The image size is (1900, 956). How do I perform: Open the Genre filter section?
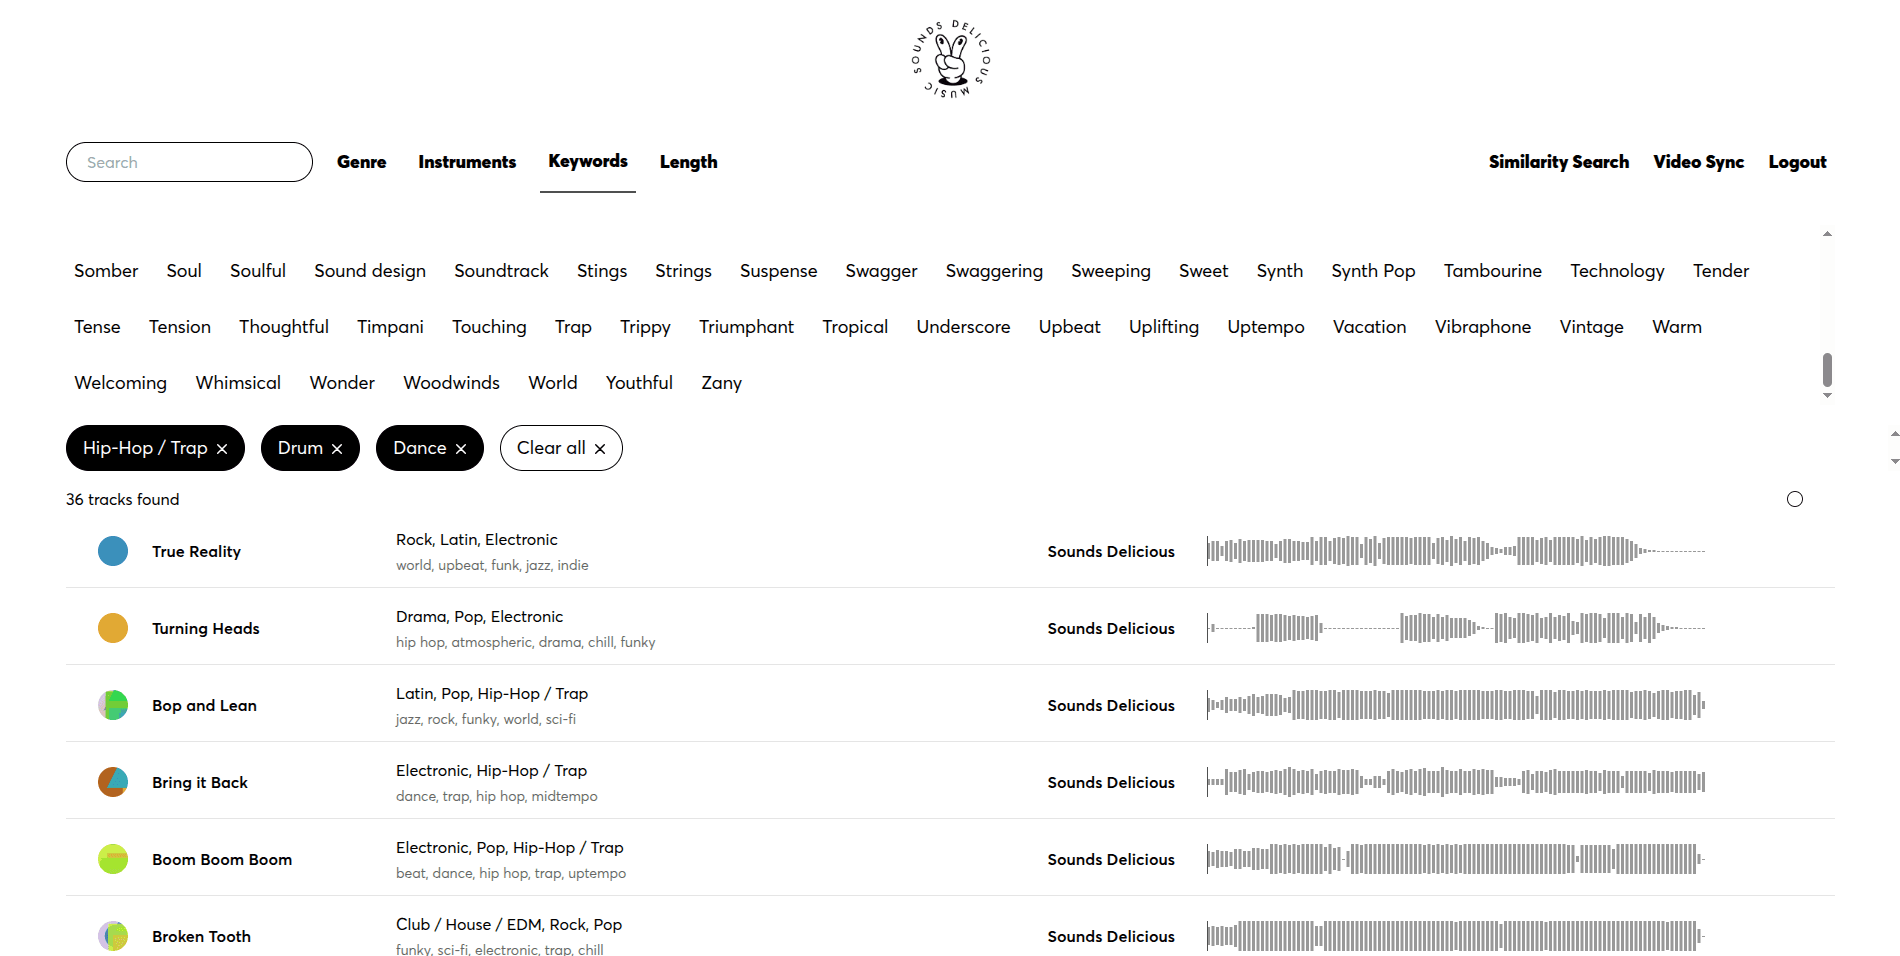point(361,161)
